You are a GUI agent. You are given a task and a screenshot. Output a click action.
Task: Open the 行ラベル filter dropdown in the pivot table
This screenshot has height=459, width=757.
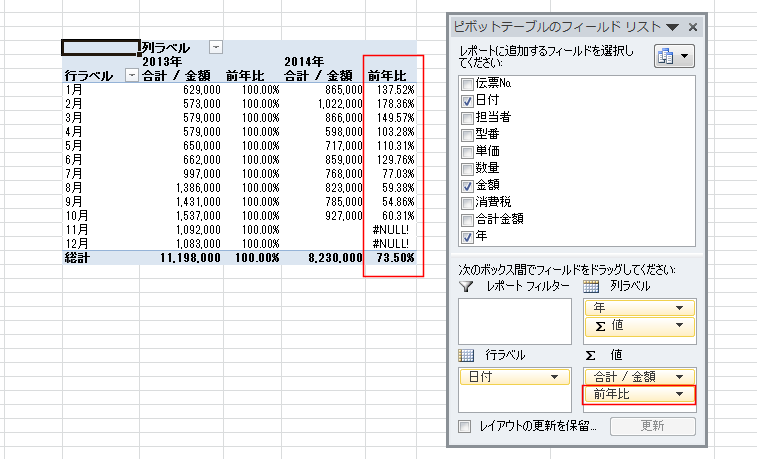[x=131, y=75]
